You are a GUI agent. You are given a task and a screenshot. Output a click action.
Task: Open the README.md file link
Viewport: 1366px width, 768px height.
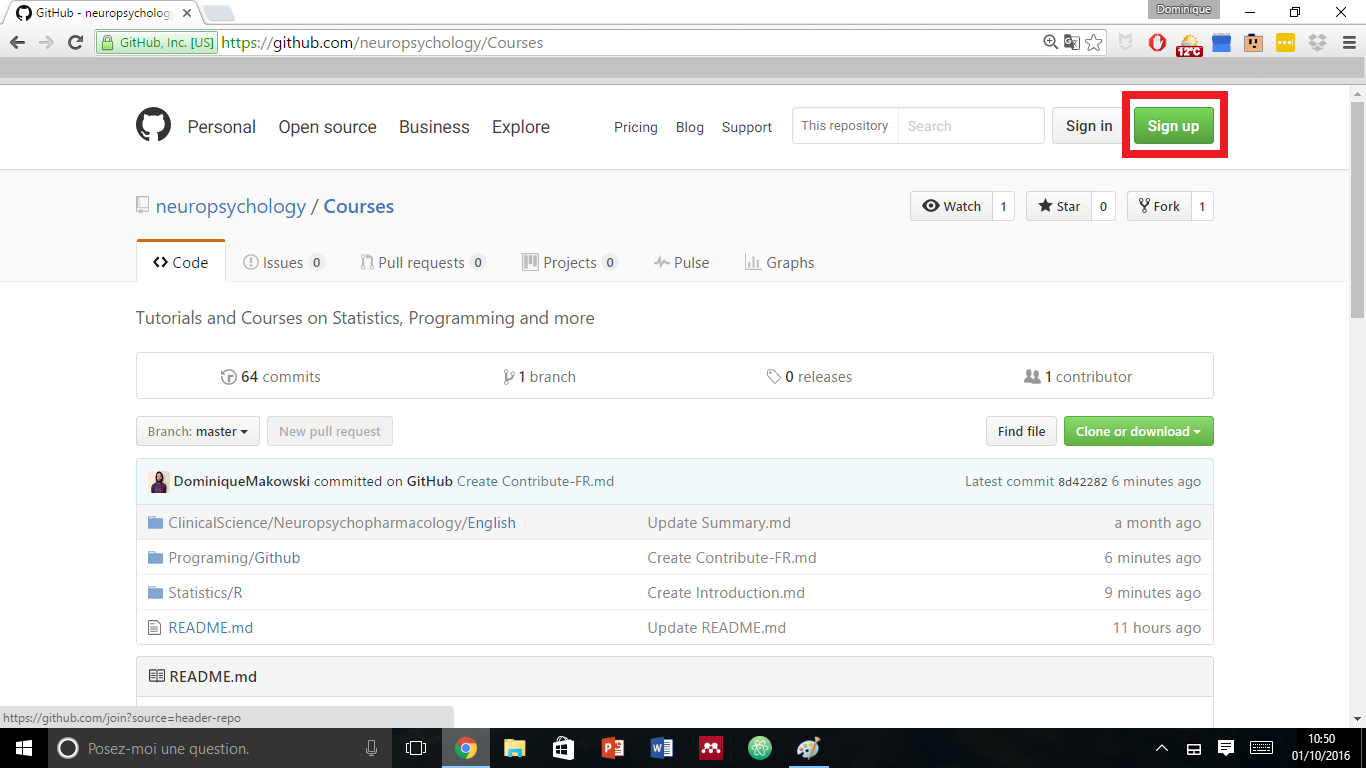point(211,628)
